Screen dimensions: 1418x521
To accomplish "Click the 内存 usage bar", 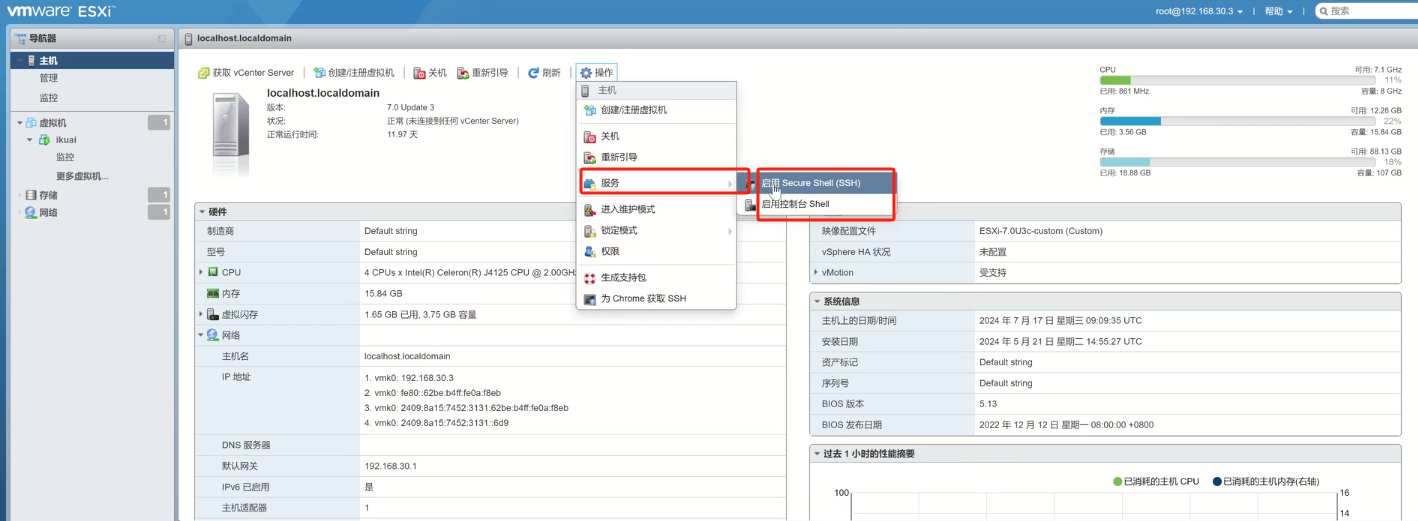I will (1240, 121).
